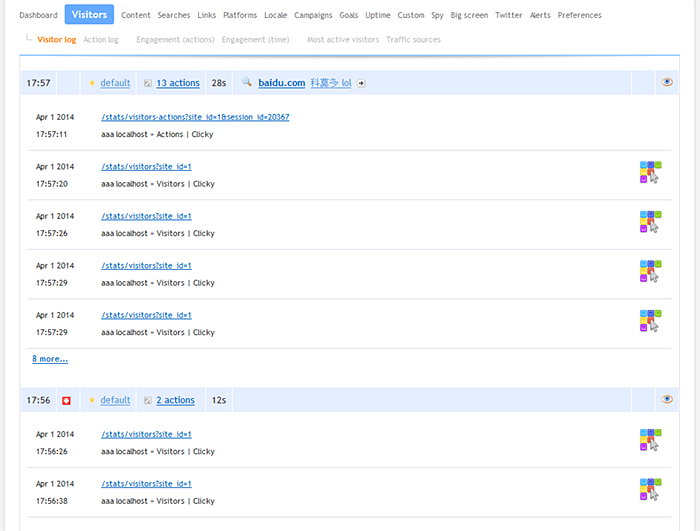Click the Switzerland flag icon in 17:56 session
The height and width of the screenshot is (531, 700).
pos(67,401)
